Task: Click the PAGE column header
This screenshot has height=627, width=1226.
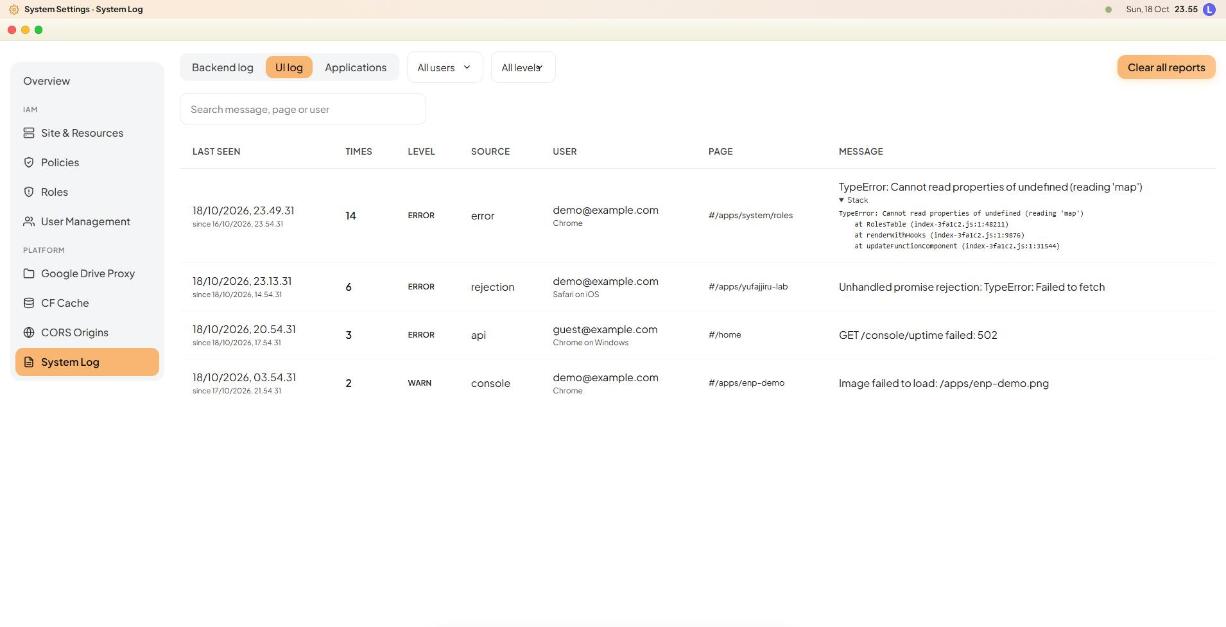Action: pyautogui.click(x=720, y=152)
